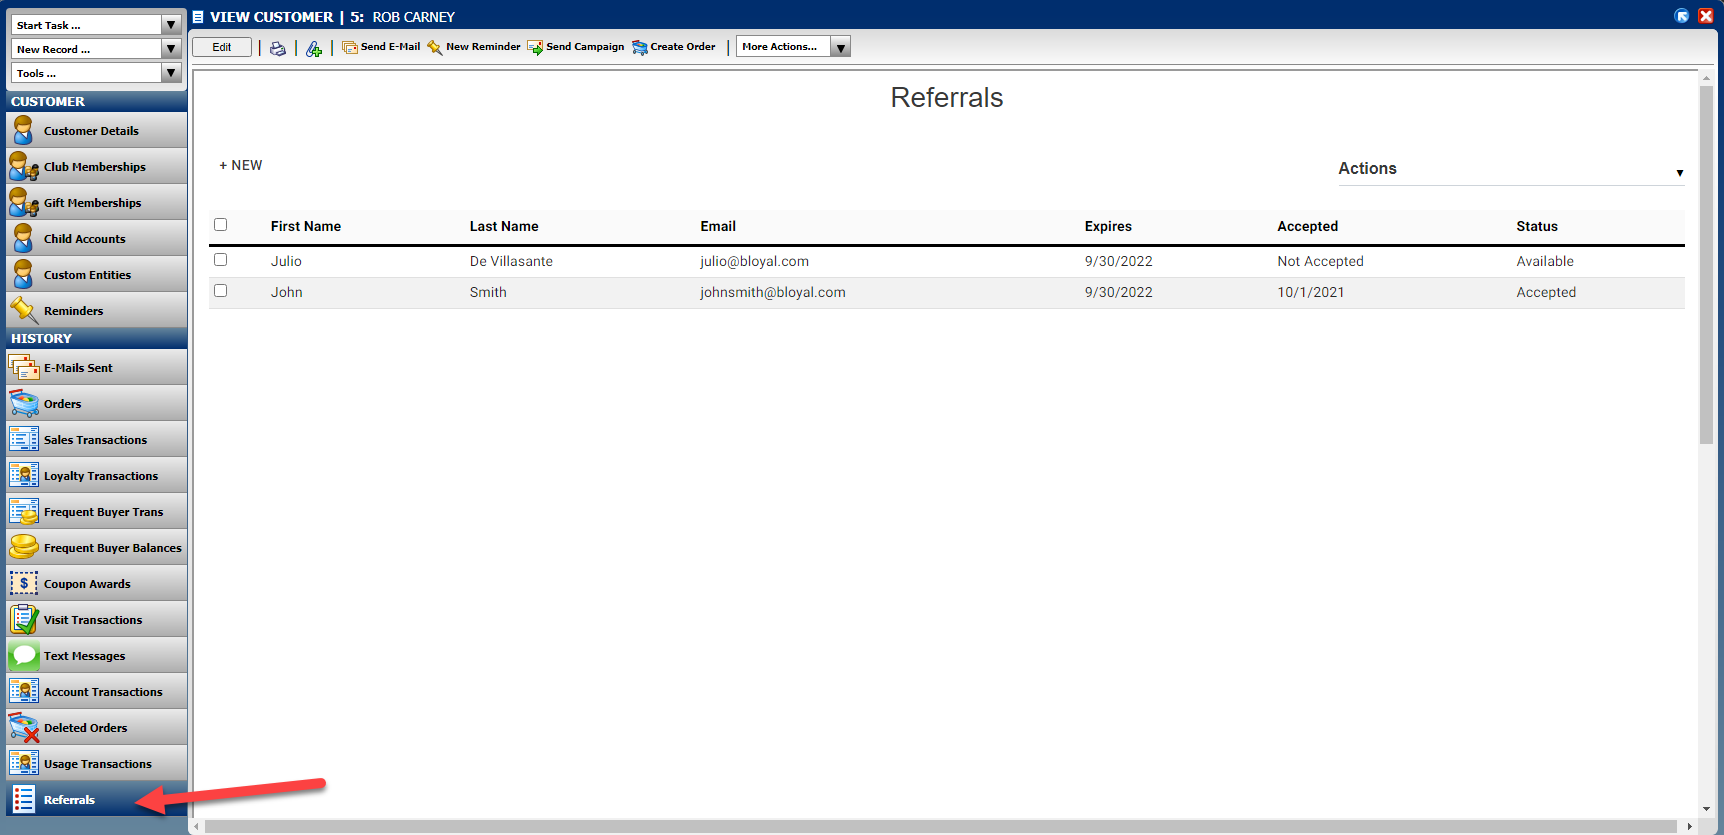Click the Loyalty Transactions icon

coord(23,475)
